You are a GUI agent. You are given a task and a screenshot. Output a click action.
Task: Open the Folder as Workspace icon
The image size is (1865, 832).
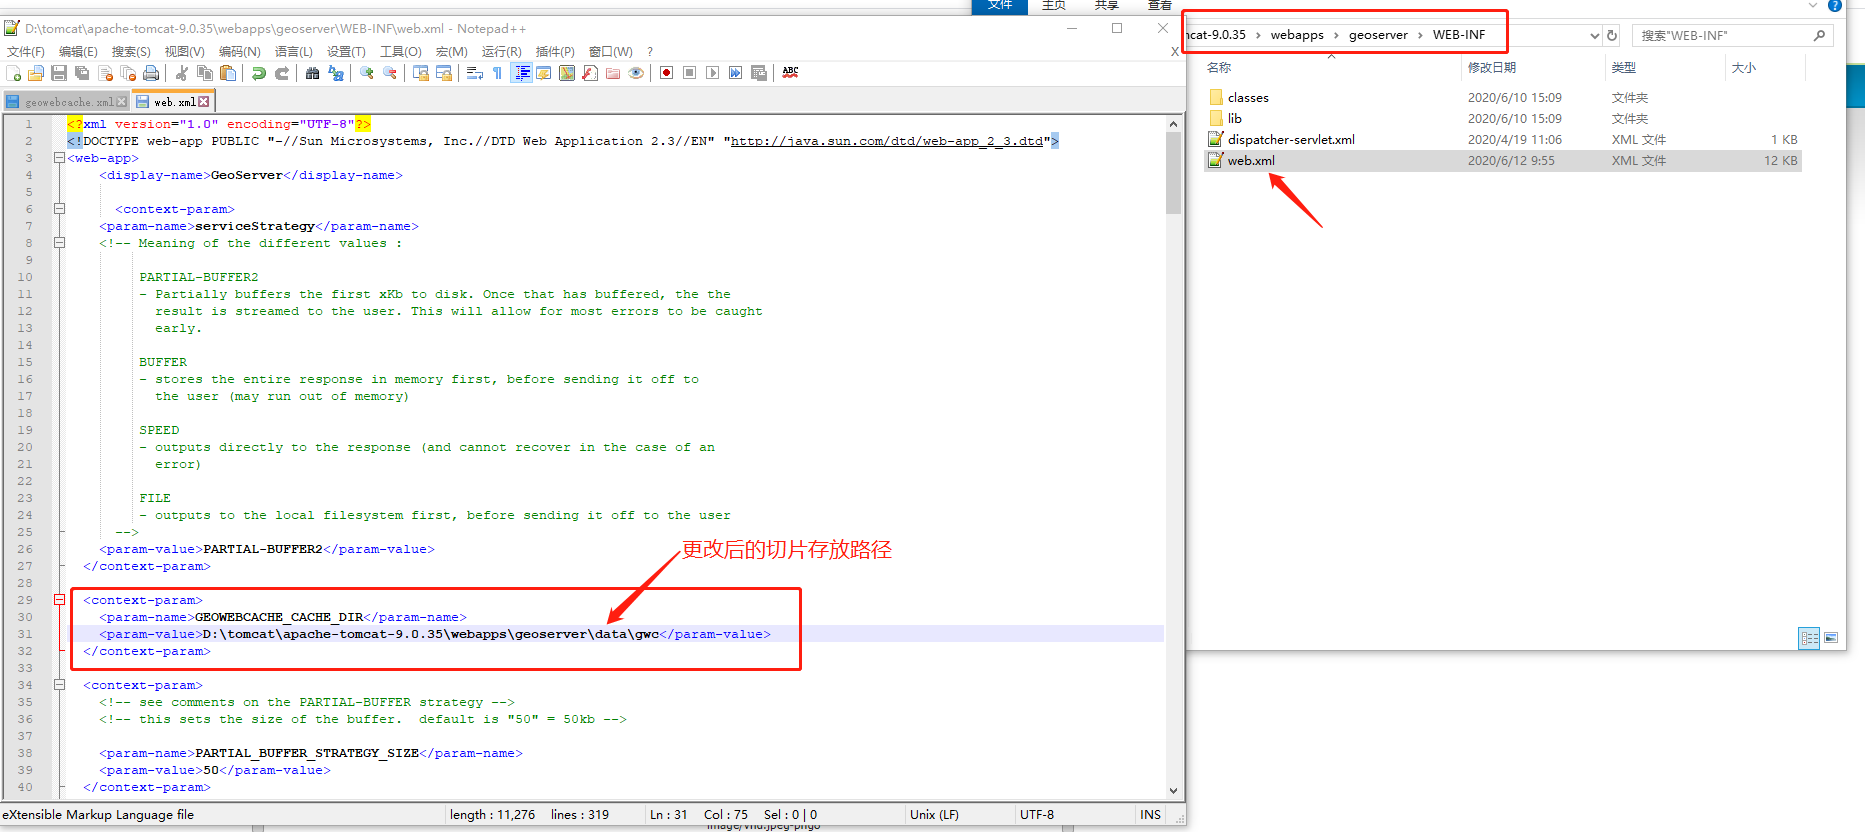click(x=613, y=73)
